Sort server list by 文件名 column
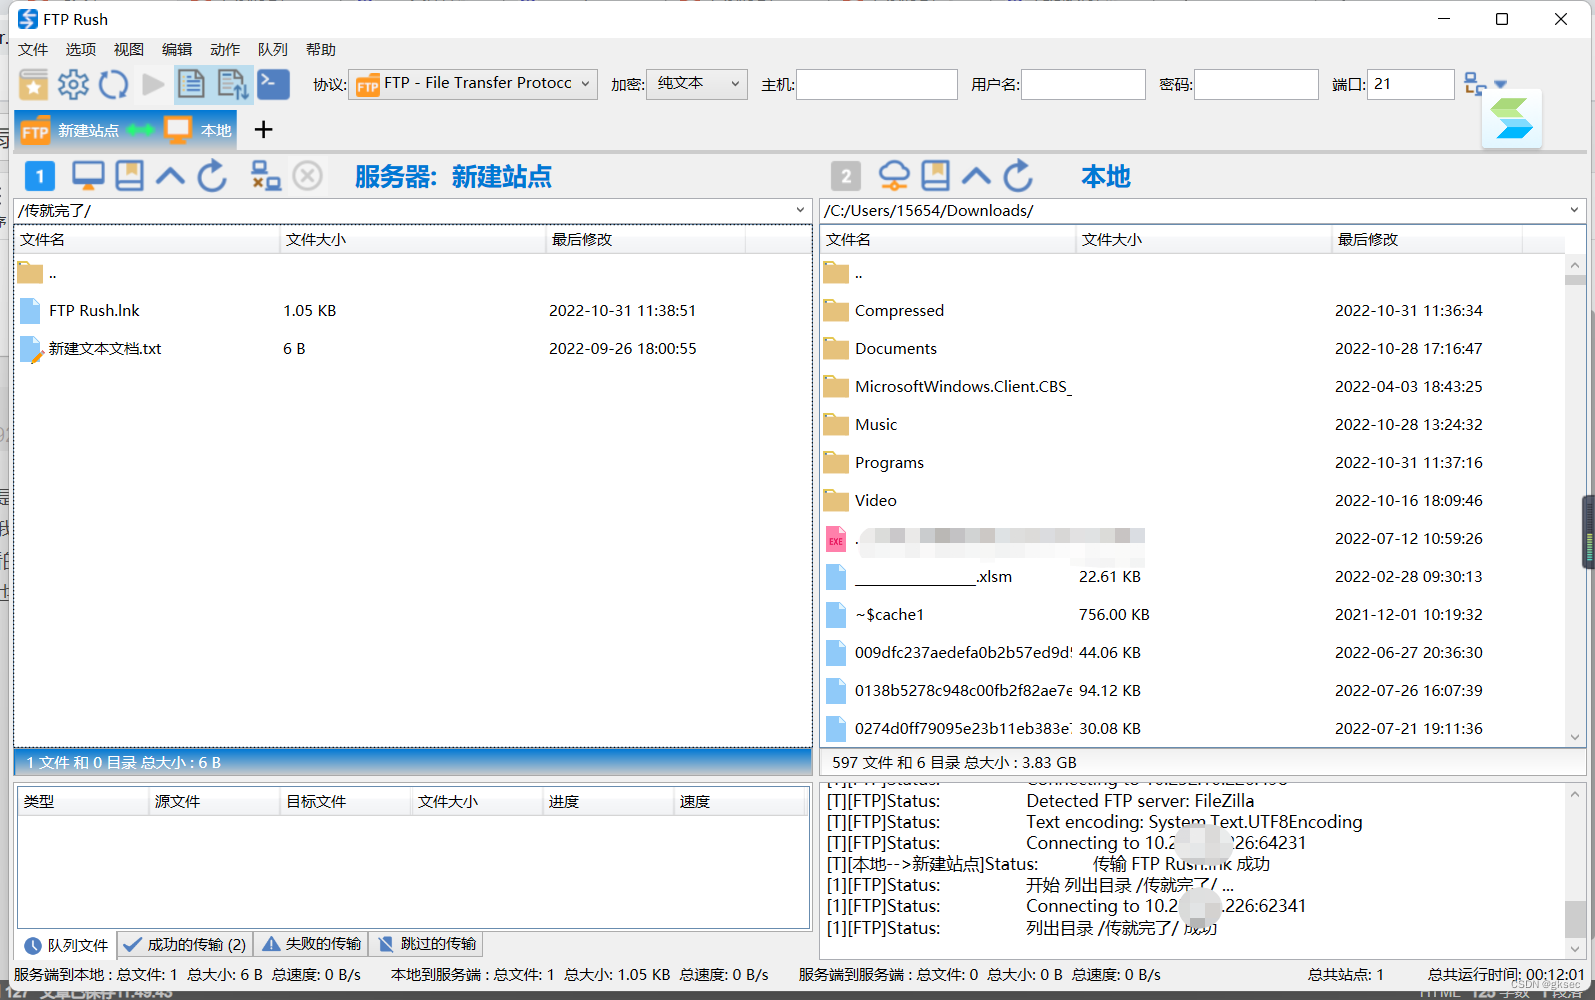Screen dimensions: 1595x1000 pos(147,240)
